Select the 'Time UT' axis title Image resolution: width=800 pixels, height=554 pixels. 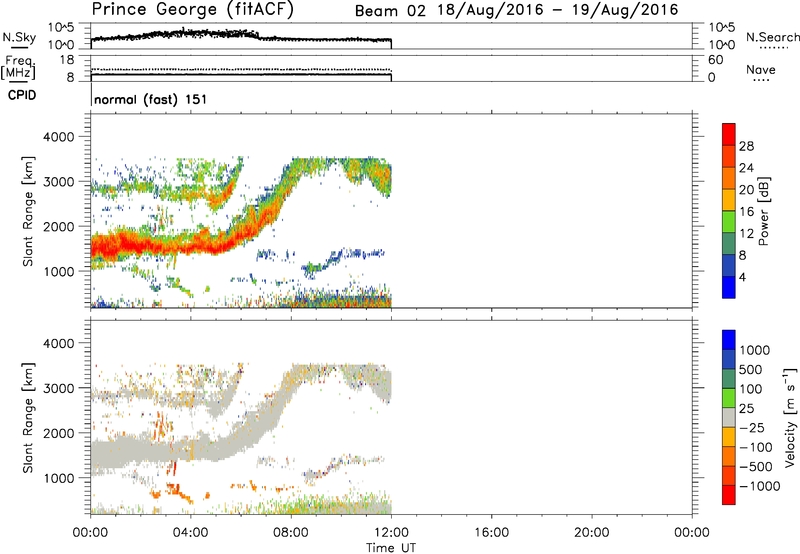coord(391,548)
